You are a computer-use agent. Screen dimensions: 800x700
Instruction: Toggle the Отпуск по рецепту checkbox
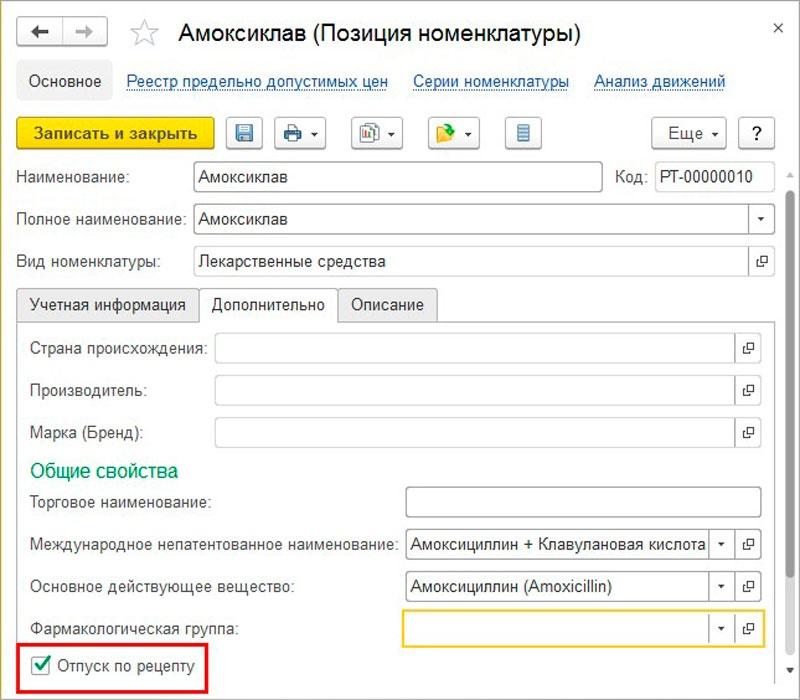point(40,665)
